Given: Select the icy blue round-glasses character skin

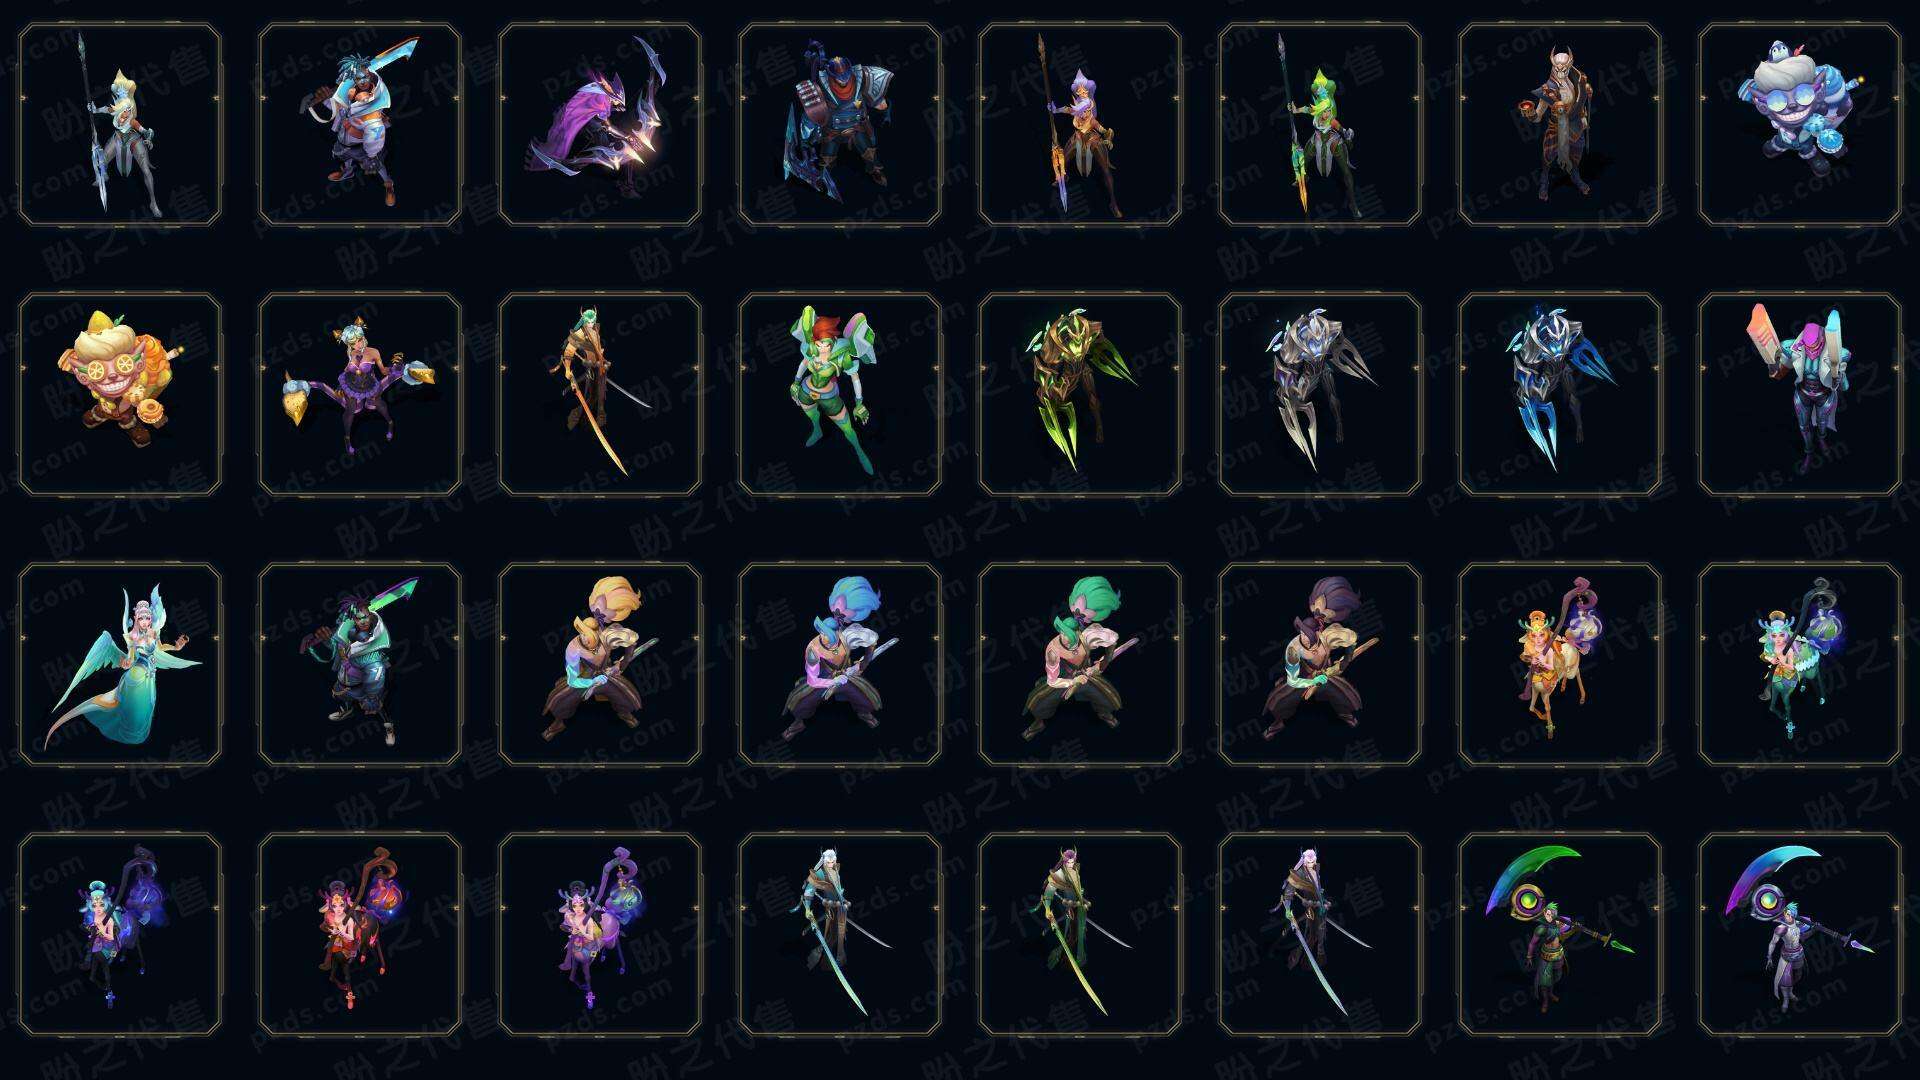Looking at the screenshot, I should coord(1800,124).
